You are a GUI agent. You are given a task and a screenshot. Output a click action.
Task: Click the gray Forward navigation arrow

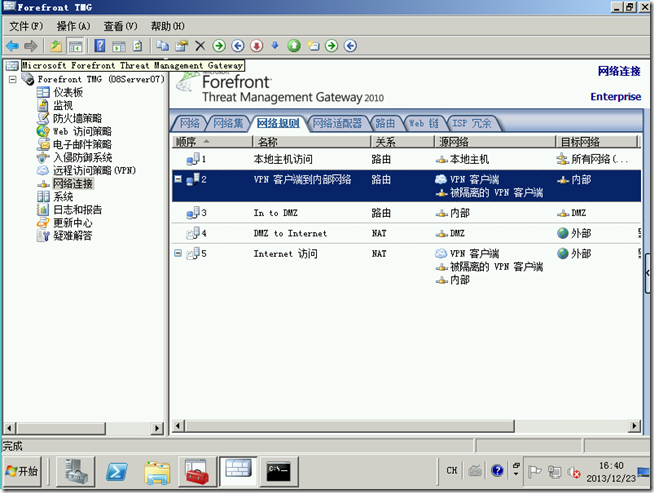(31, 46)
